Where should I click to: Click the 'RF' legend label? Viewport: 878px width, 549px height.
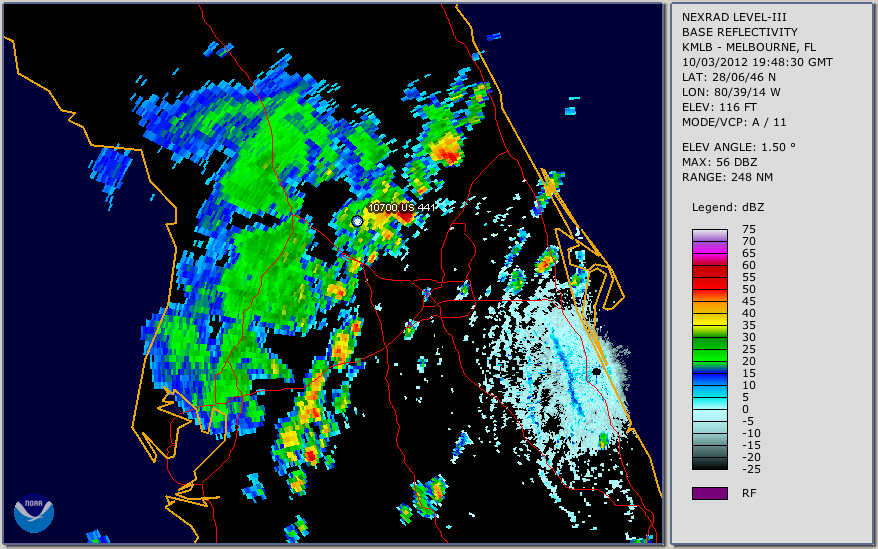tap(749, 493)
